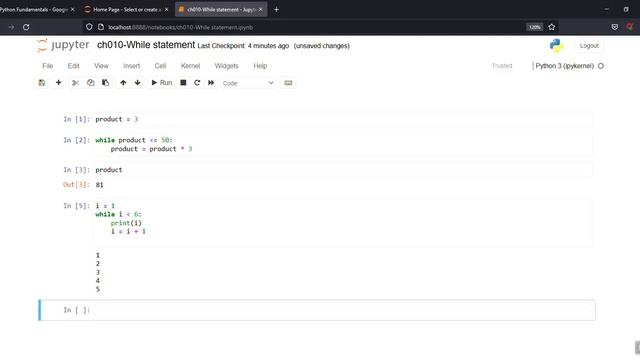
Task: Click the shield tracking protection icon
Action: pyautogui.click(x=89, y=27)
